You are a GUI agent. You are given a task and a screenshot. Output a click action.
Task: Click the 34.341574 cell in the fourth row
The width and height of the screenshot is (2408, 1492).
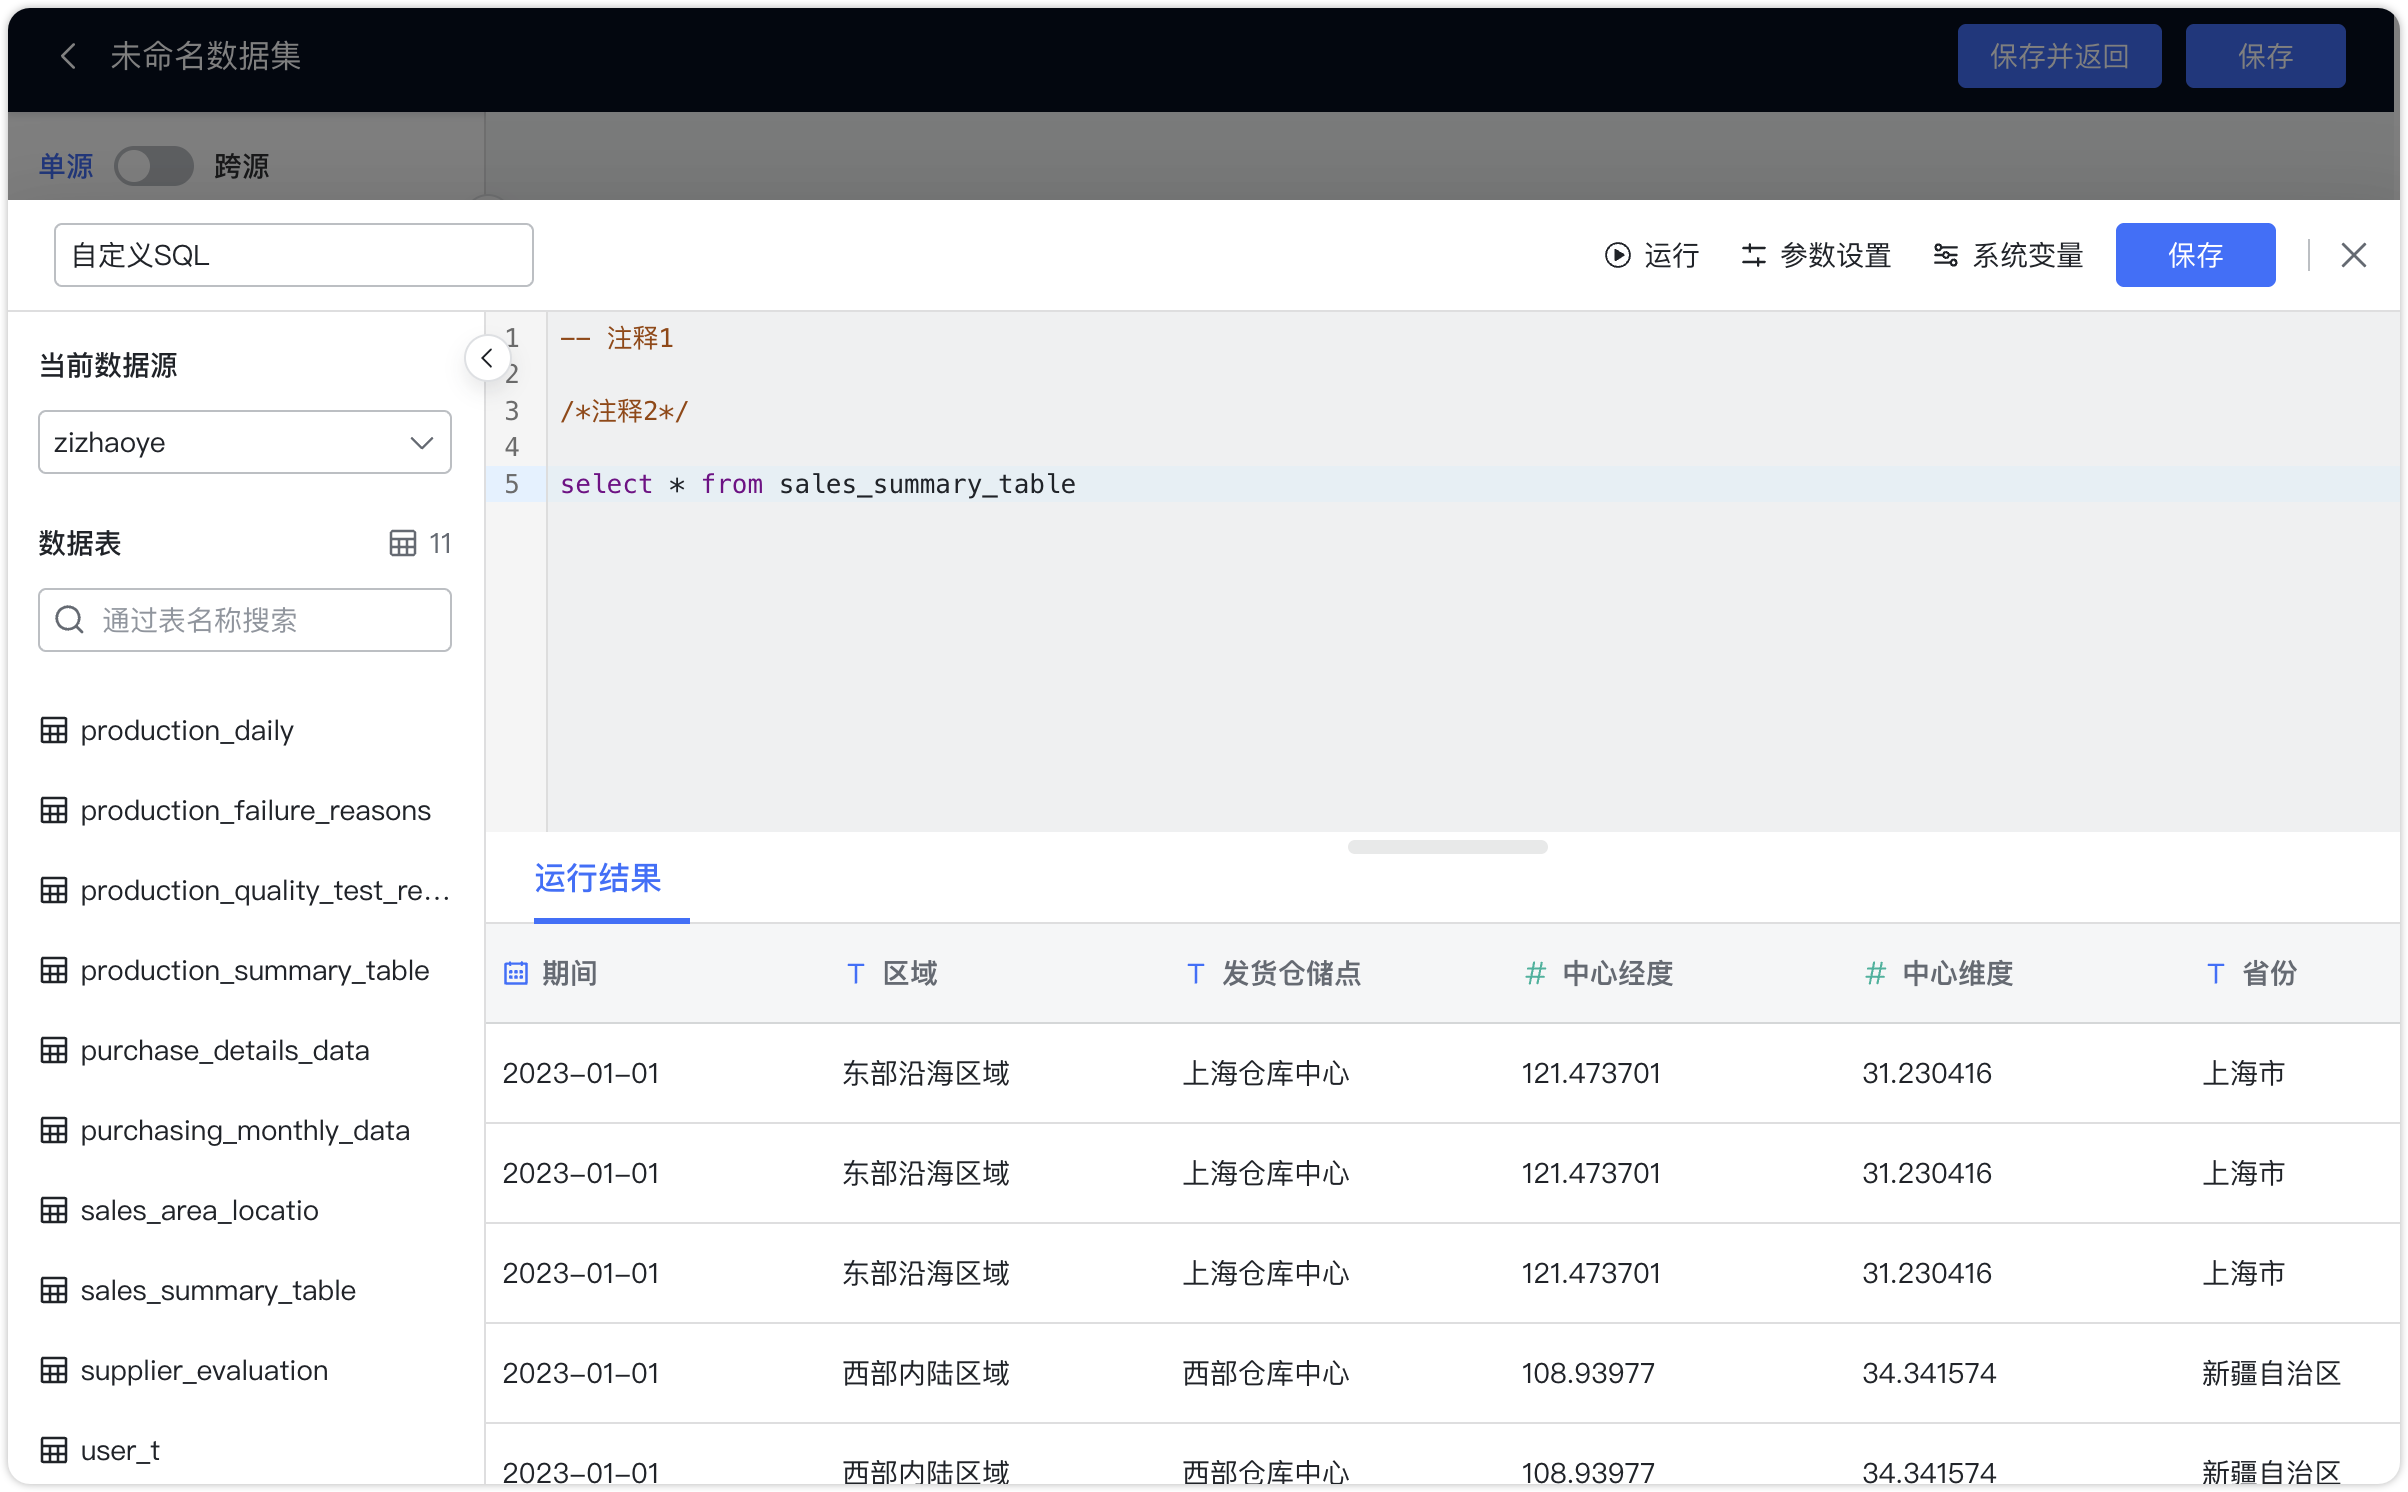pyautogui.click(x=1929, y=1373)
